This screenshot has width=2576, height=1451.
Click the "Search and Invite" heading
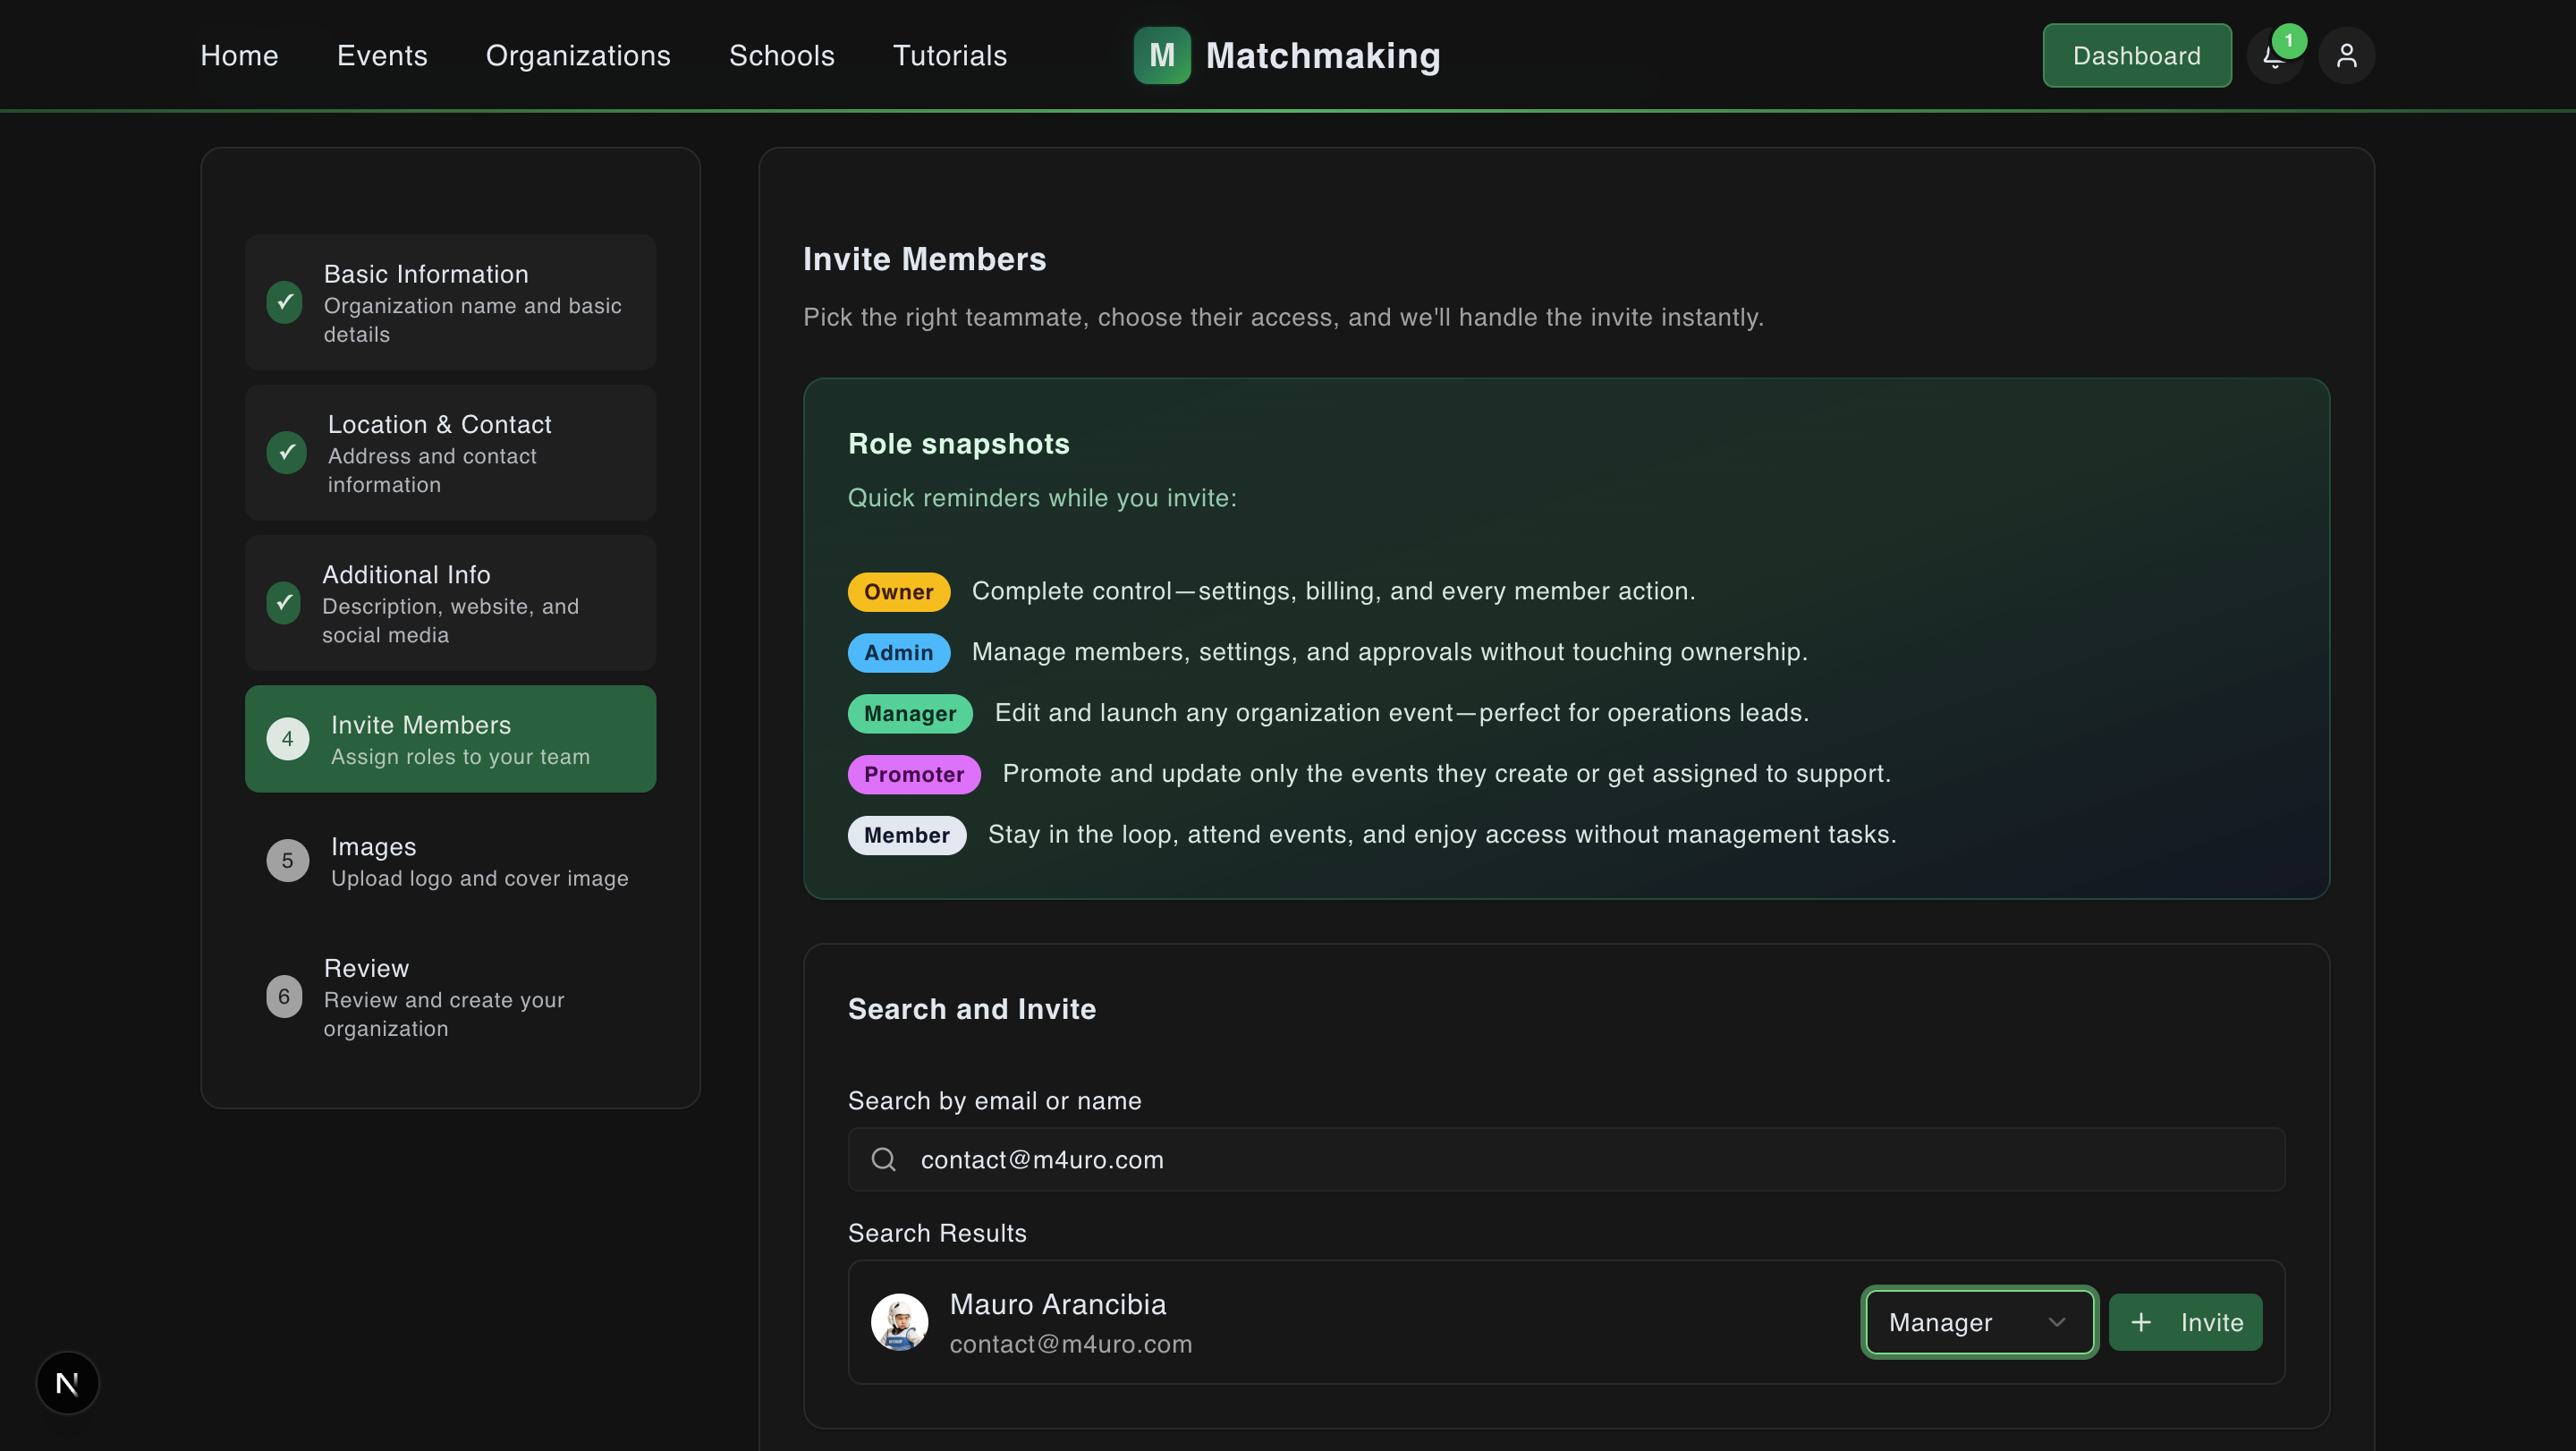tap(972, 1009)
